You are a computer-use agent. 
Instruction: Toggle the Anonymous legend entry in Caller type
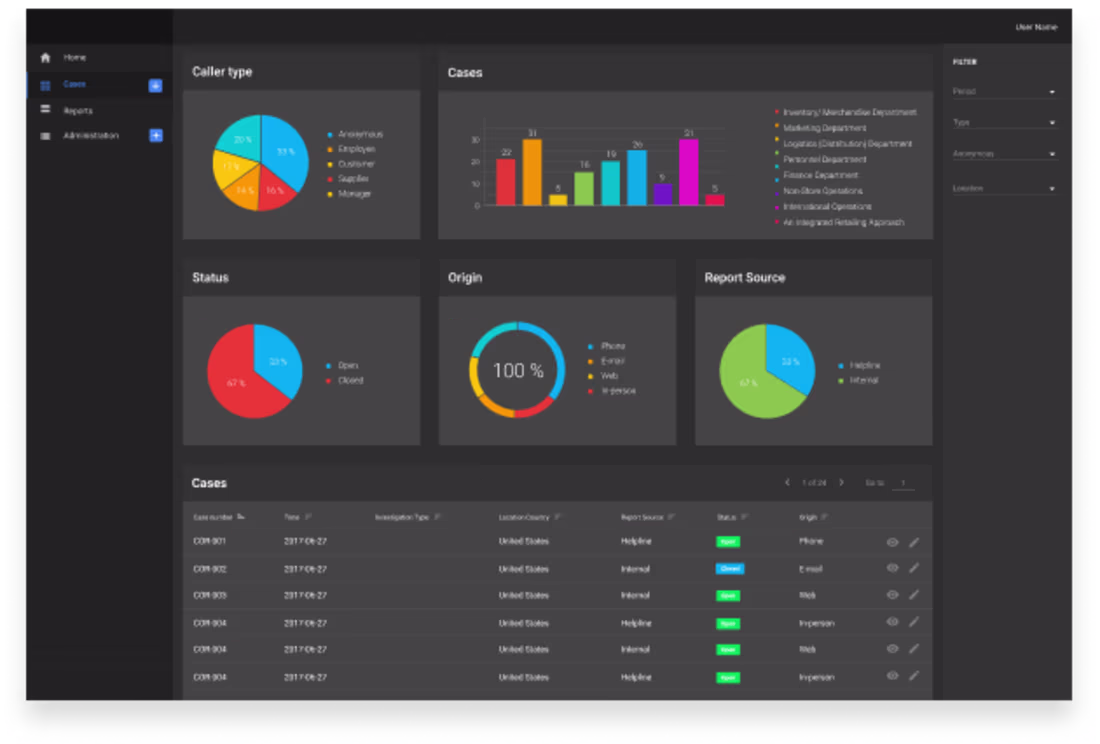[x=355, y=133]
